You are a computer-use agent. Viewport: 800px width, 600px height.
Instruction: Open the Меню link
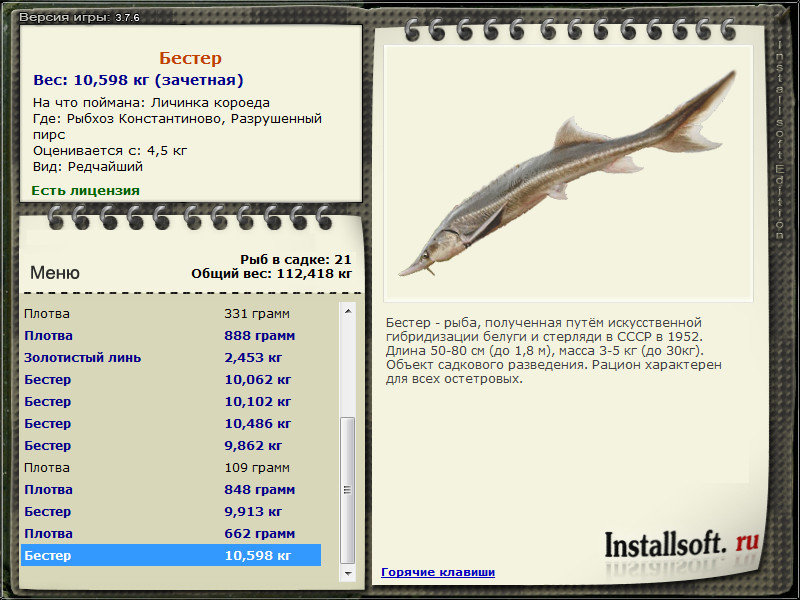55,272
